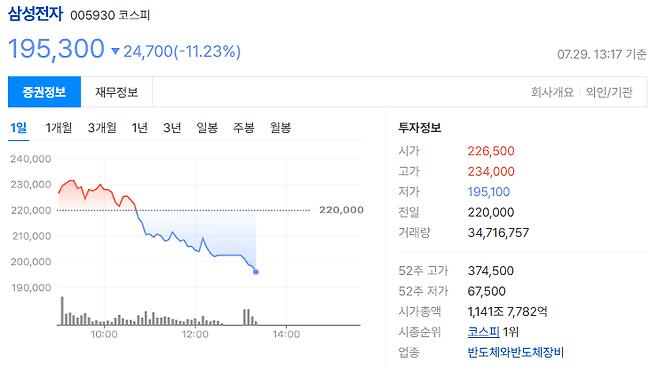658x370 pixels.
Task: Open the 외인/기관 link
Action: point(609,92)
